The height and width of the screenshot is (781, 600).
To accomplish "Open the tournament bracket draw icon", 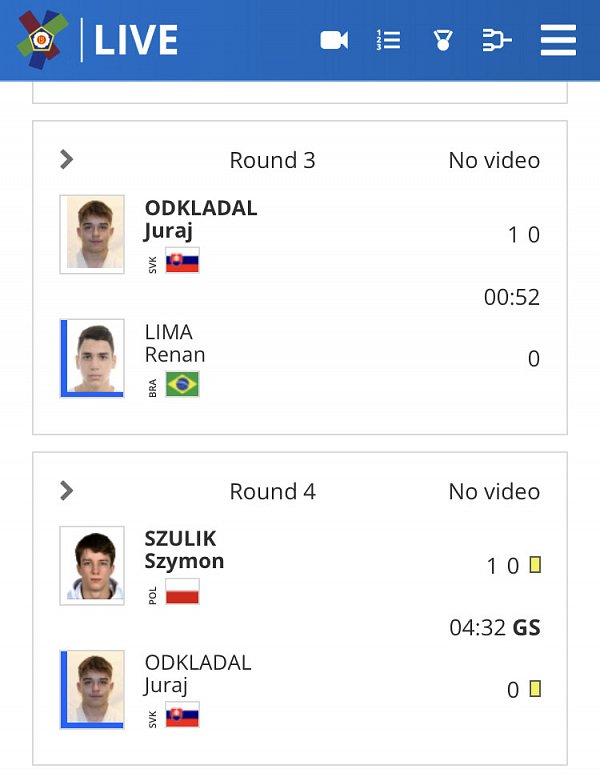I will [x=496, y=40].
